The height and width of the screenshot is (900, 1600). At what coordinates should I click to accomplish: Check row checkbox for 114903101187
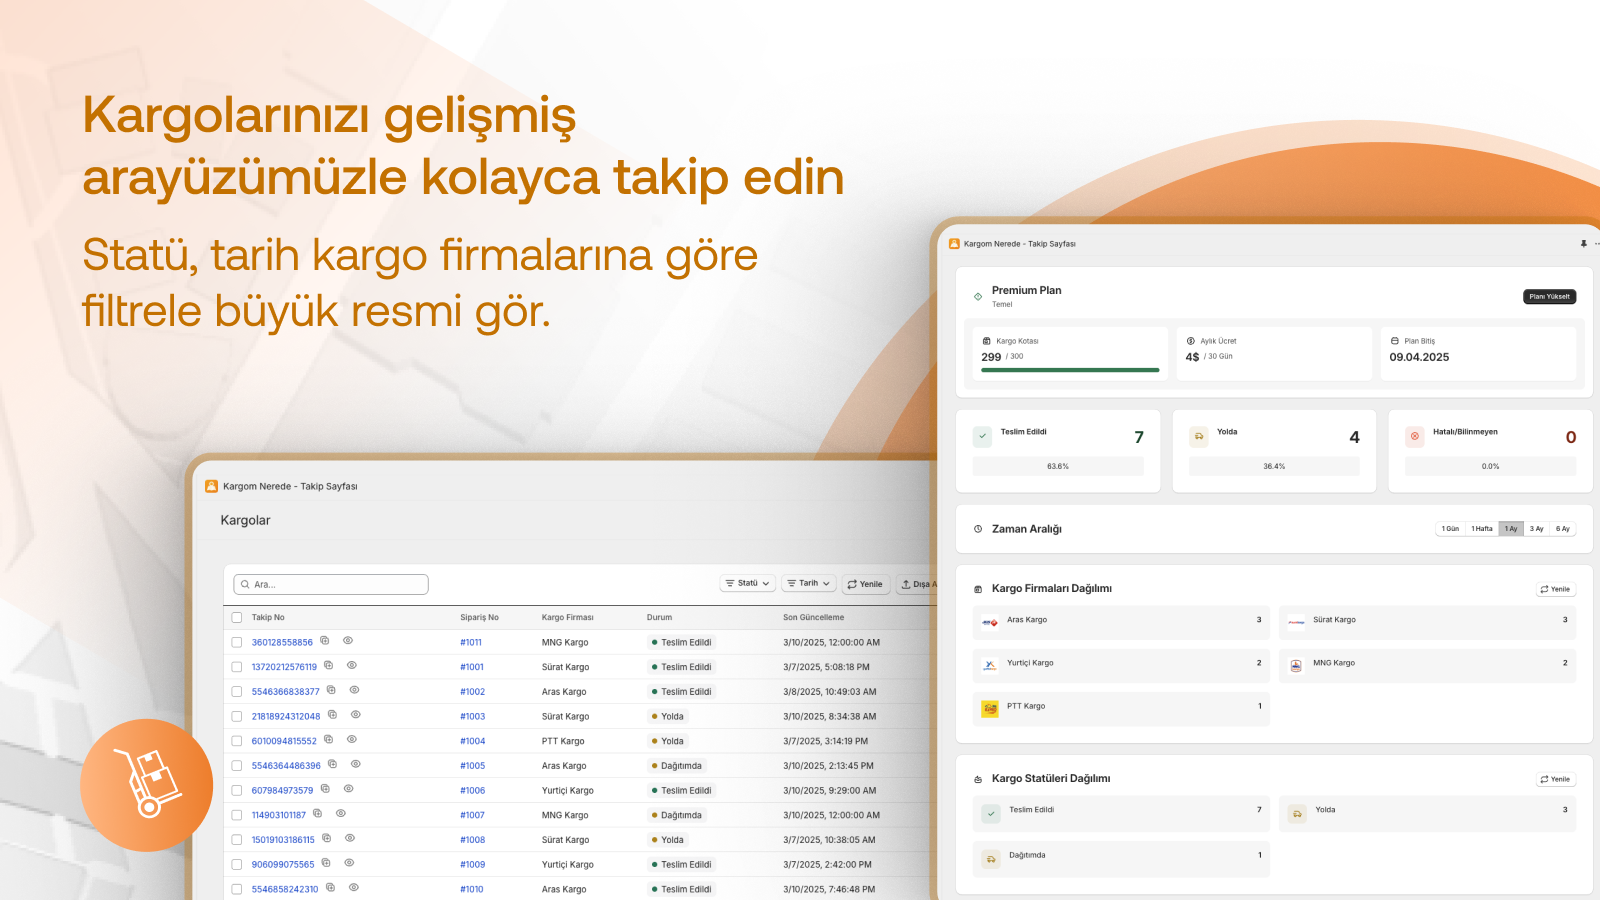pyautogui.click(x=237, y=815)
